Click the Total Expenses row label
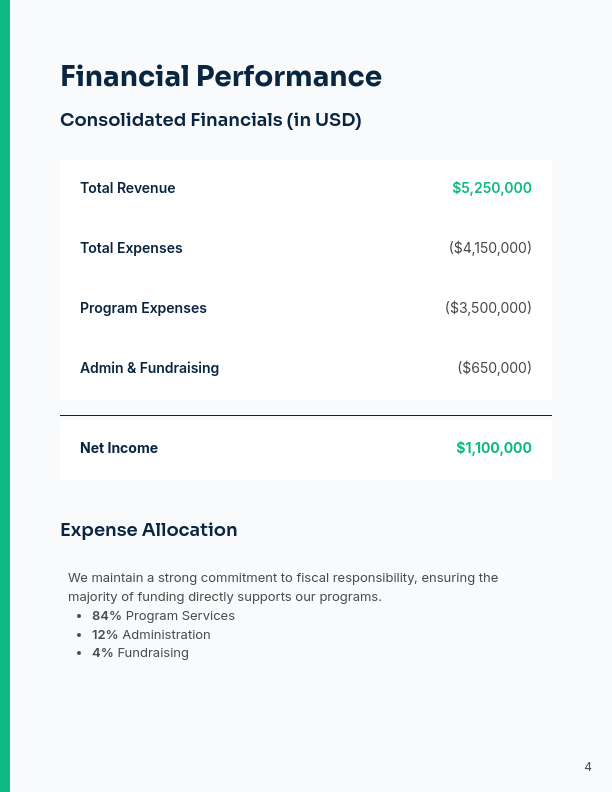 (x=131, y=248)
